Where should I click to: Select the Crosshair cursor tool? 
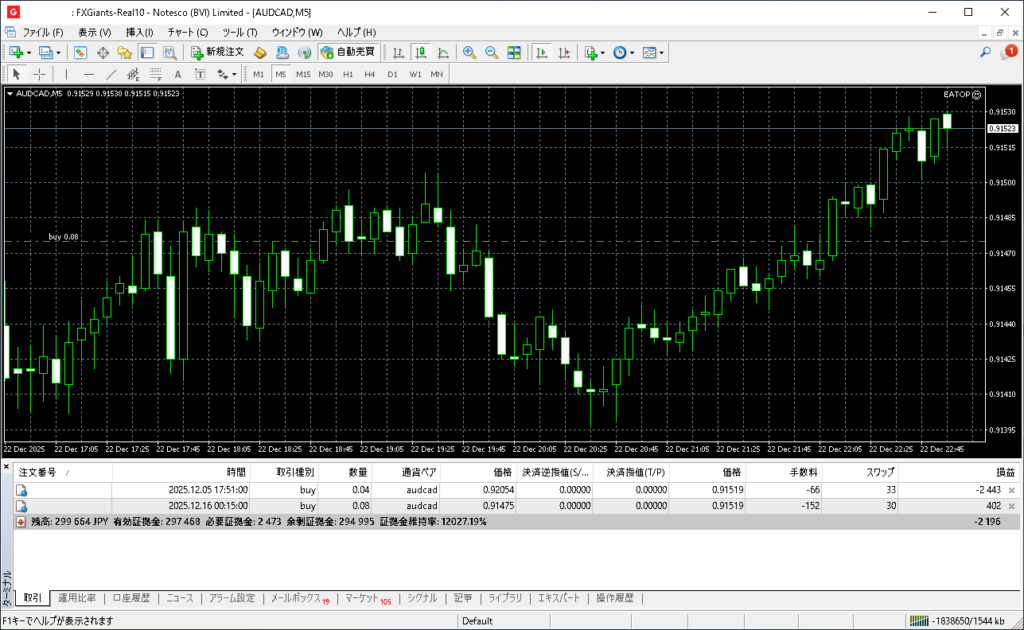pyautogui.click(x=40, y=74)
